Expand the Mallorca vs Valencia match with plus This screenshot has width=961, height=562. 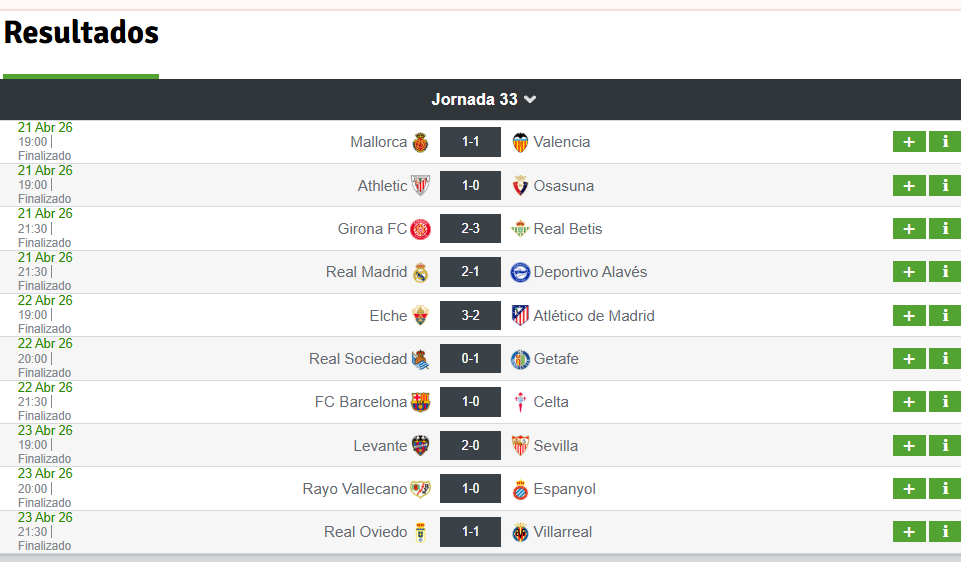tap(909, 142)
